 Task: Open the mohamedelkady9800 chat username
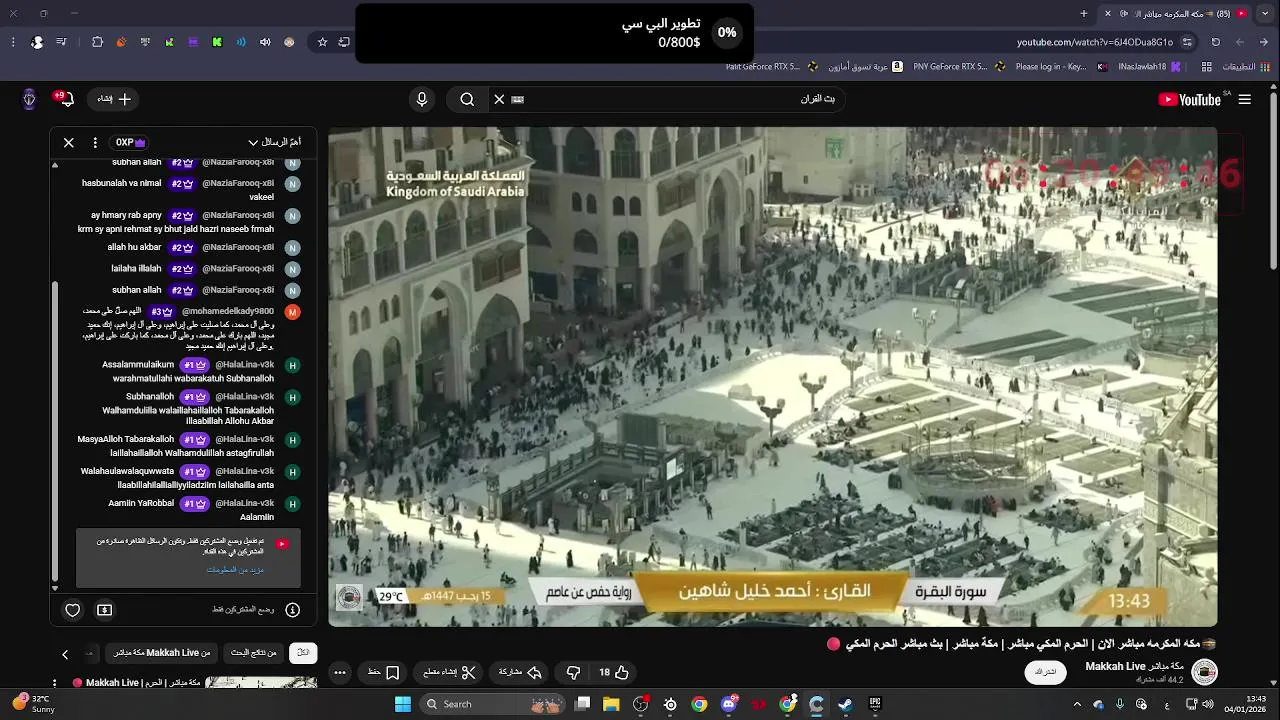click(x=228, y=312)
